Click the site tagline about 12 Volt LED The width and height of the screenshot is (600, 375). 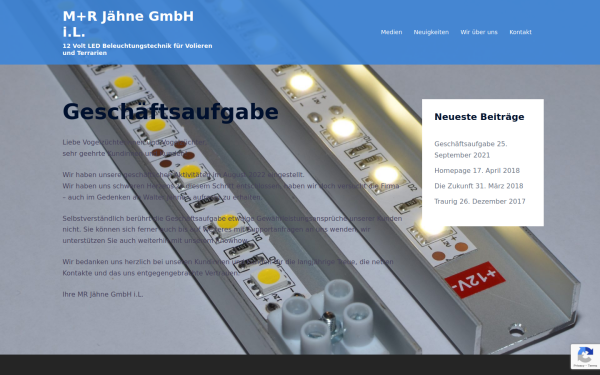tap(137, 49)
